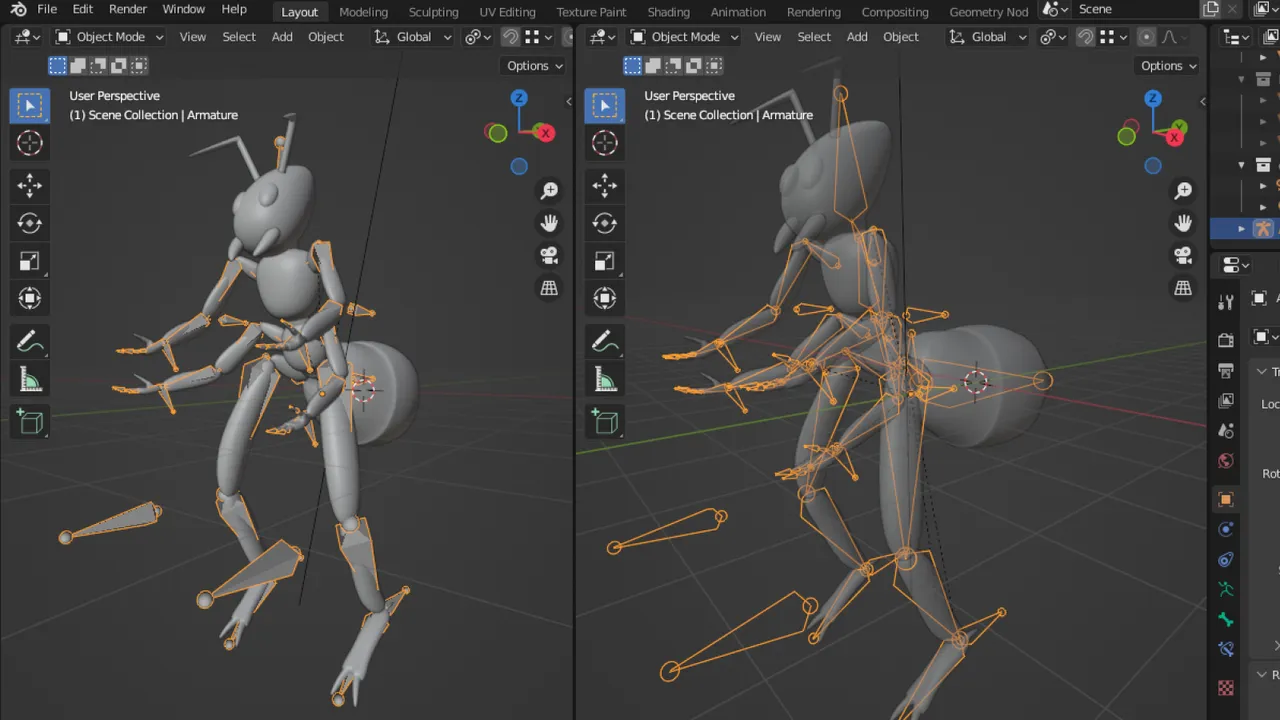Open Global orientation dropdown in left viewport

(x=413, y=37)
